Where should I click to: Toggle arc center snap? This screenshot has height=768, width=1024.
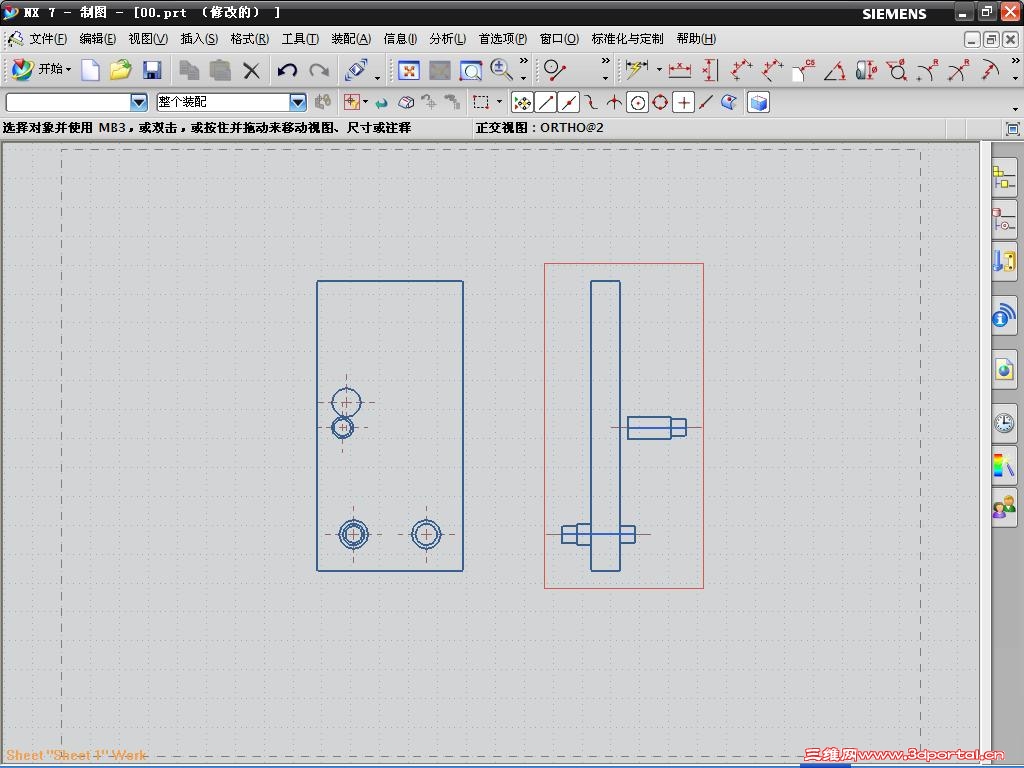point(637,103)
